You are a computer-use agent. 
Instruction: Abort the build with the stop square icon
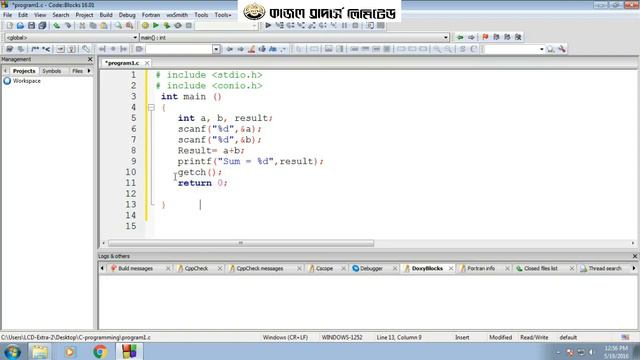189,26
